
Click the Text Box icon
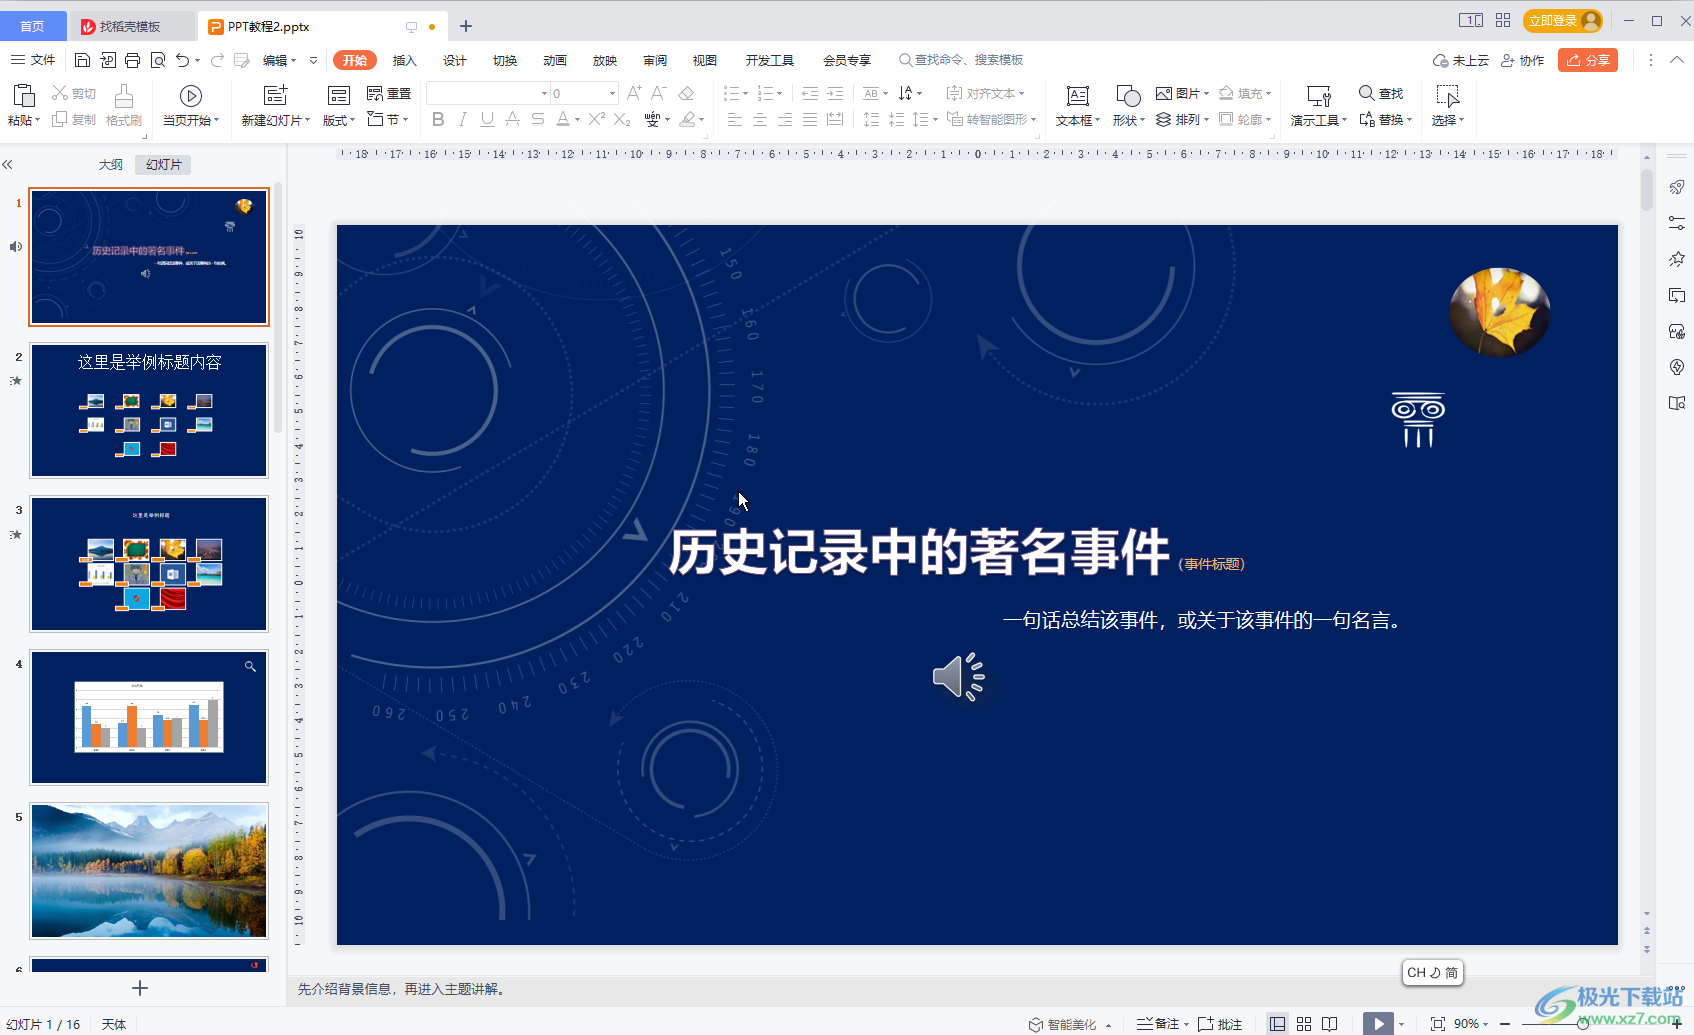(x=1077, y=96)
